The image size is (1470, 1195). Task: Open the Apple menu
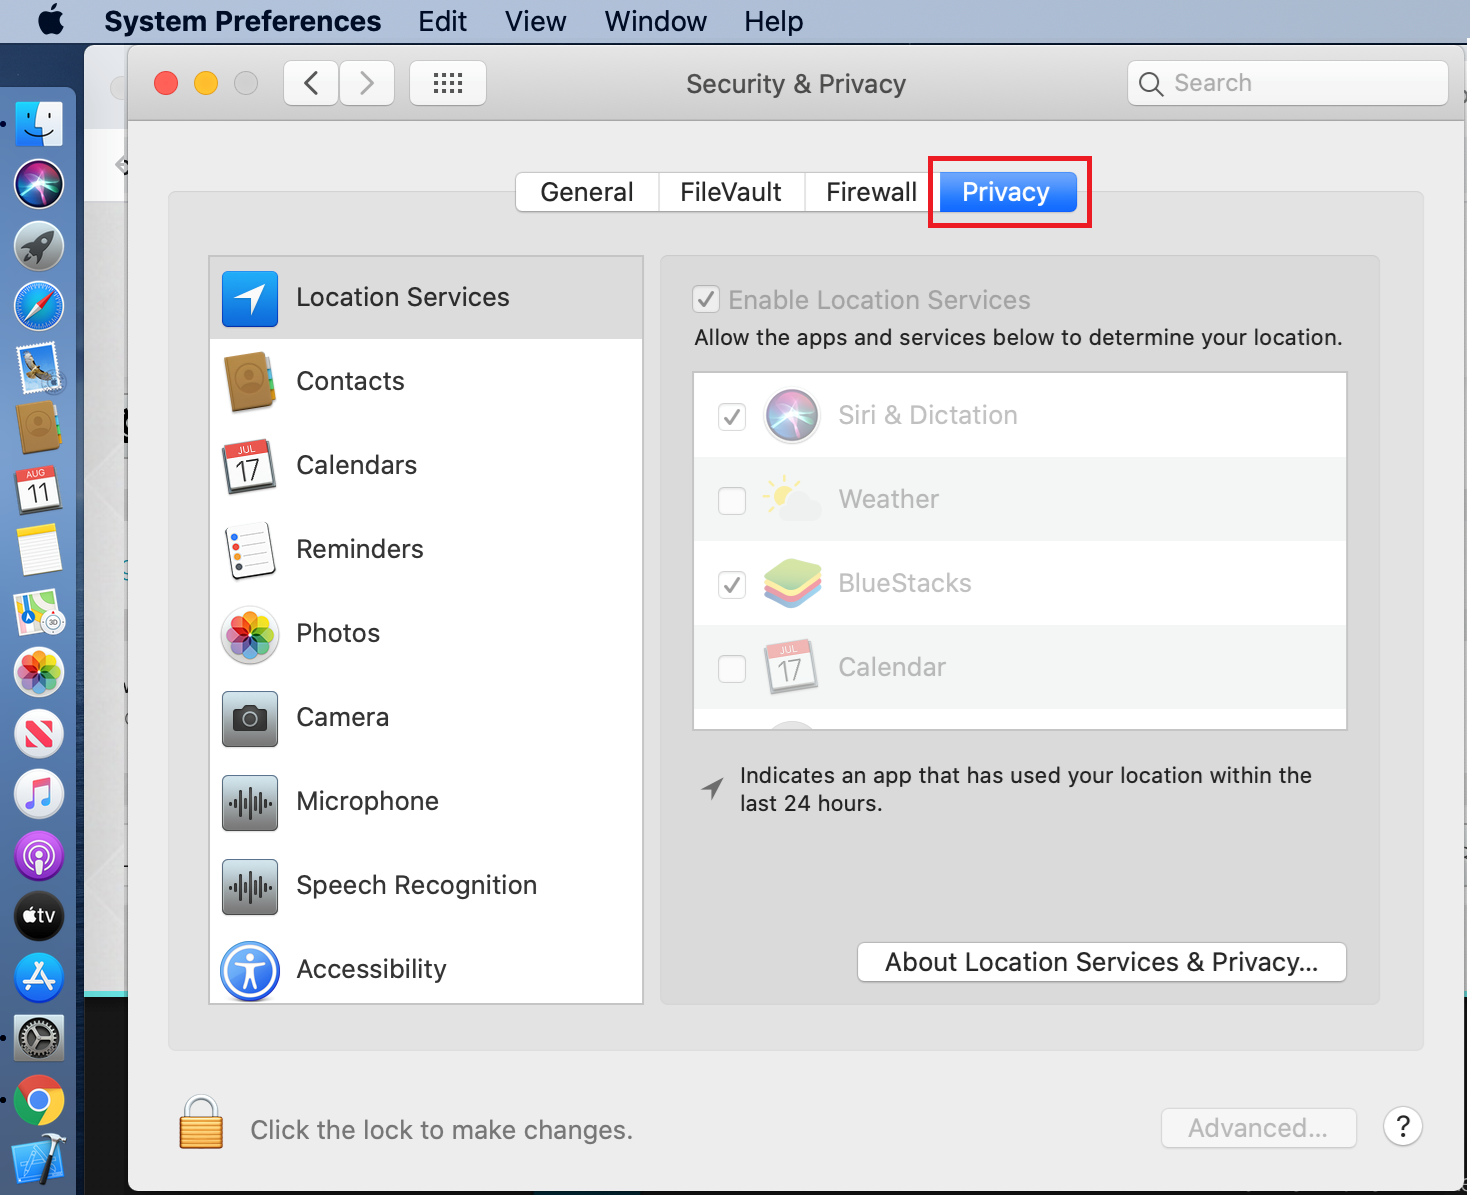[51, 21]
